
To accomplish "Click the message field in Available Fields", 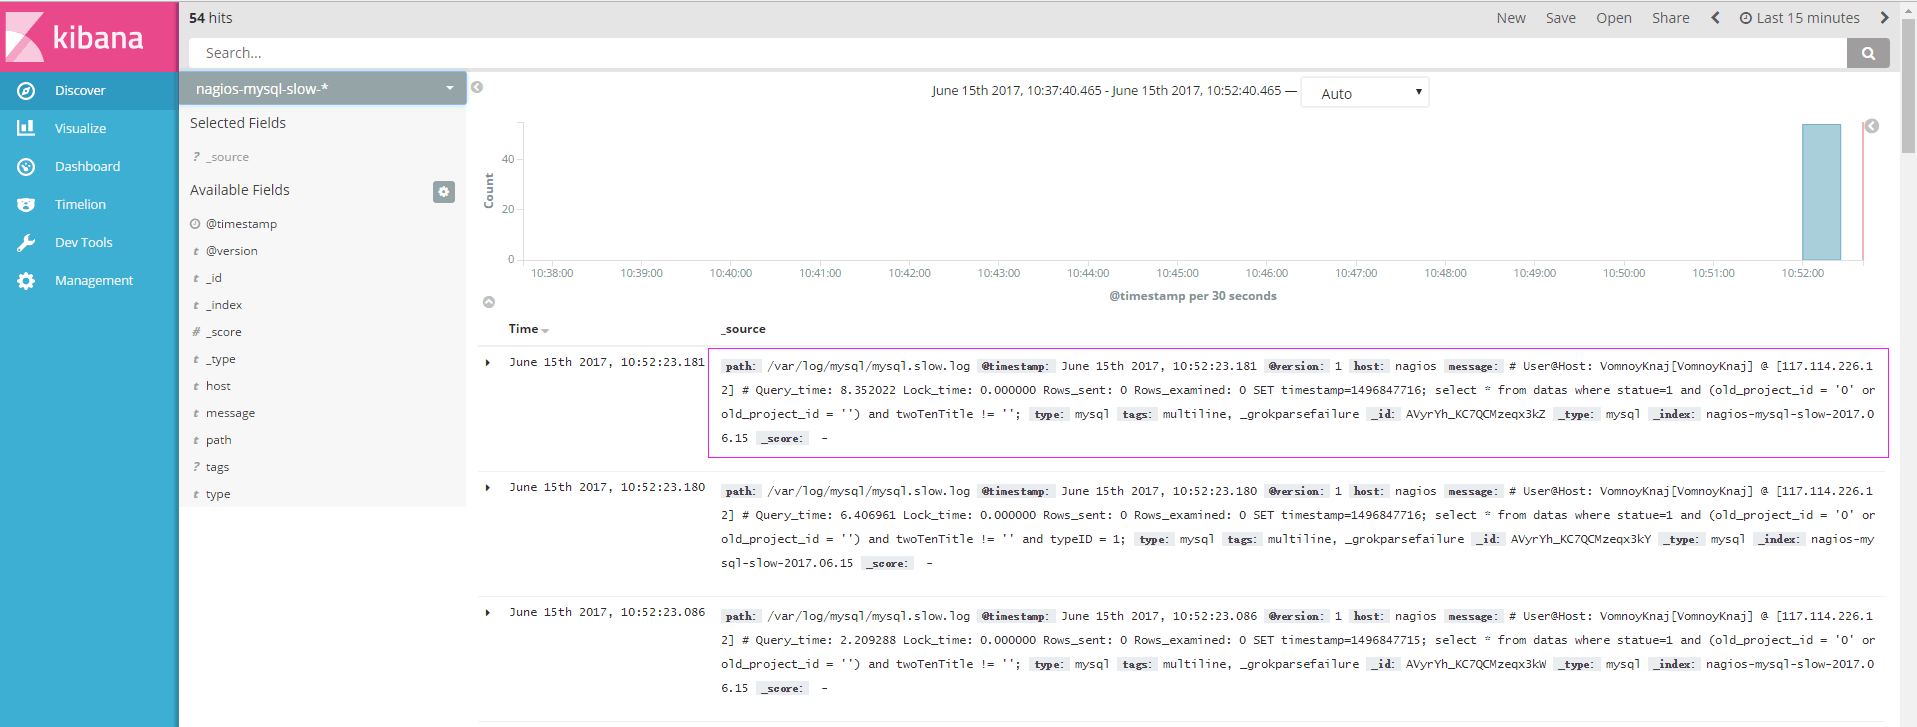I will [x=230, y=413].
